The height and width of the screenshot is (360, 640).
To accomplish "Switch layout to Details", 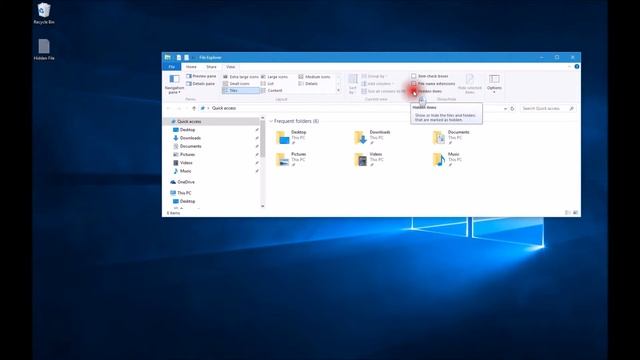I will click(308, 84).
